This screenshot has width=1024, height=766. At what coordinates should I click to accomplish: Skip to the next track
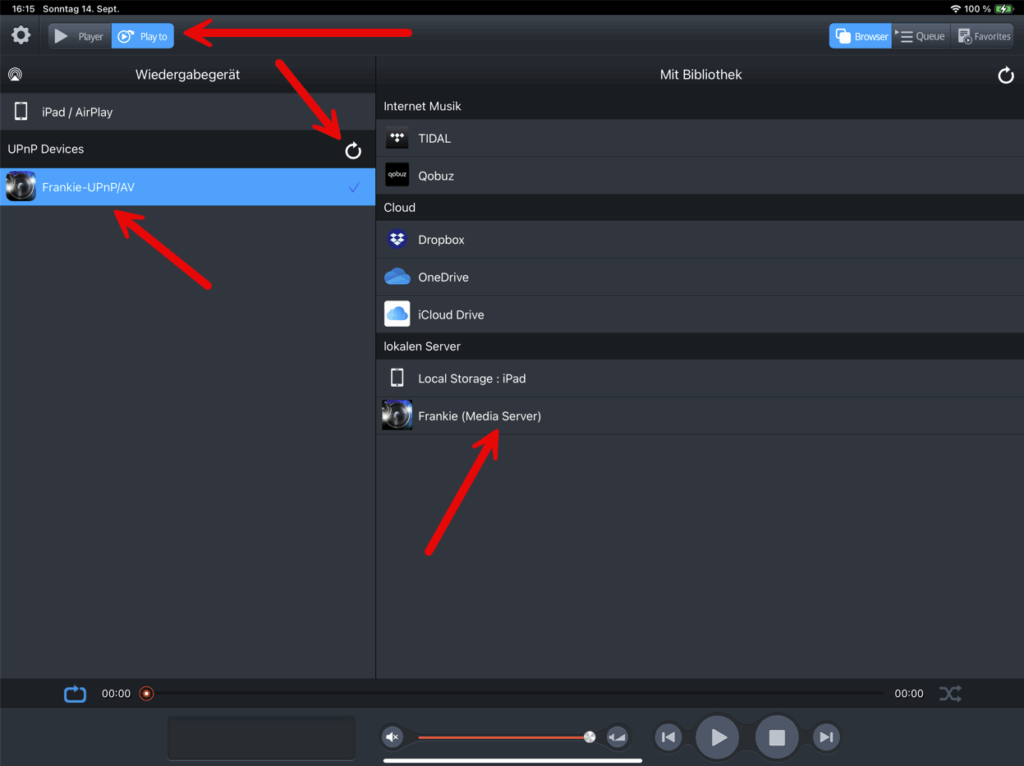tap(825, 738)
